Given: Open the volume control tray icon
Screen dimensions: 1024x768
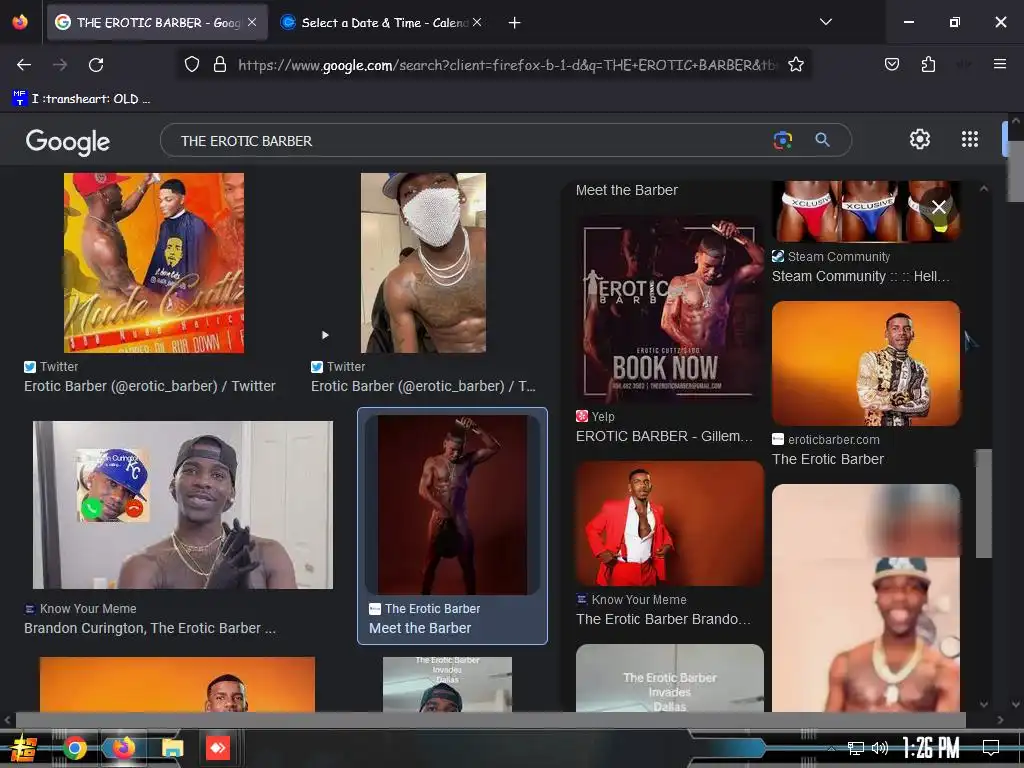Looking at the screenshot, I should coord(880,748).
